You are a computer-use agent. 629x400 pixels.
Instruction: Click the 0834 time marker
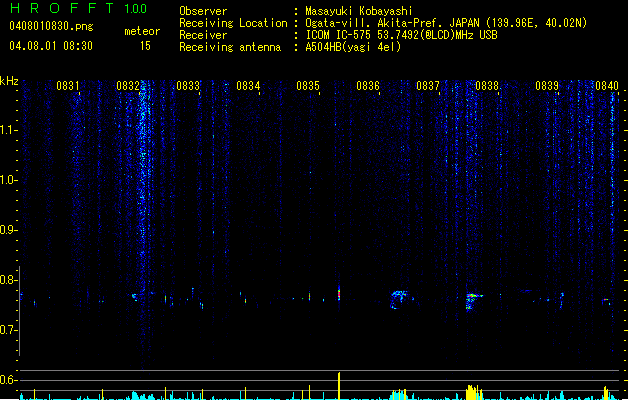pos(248,85)
